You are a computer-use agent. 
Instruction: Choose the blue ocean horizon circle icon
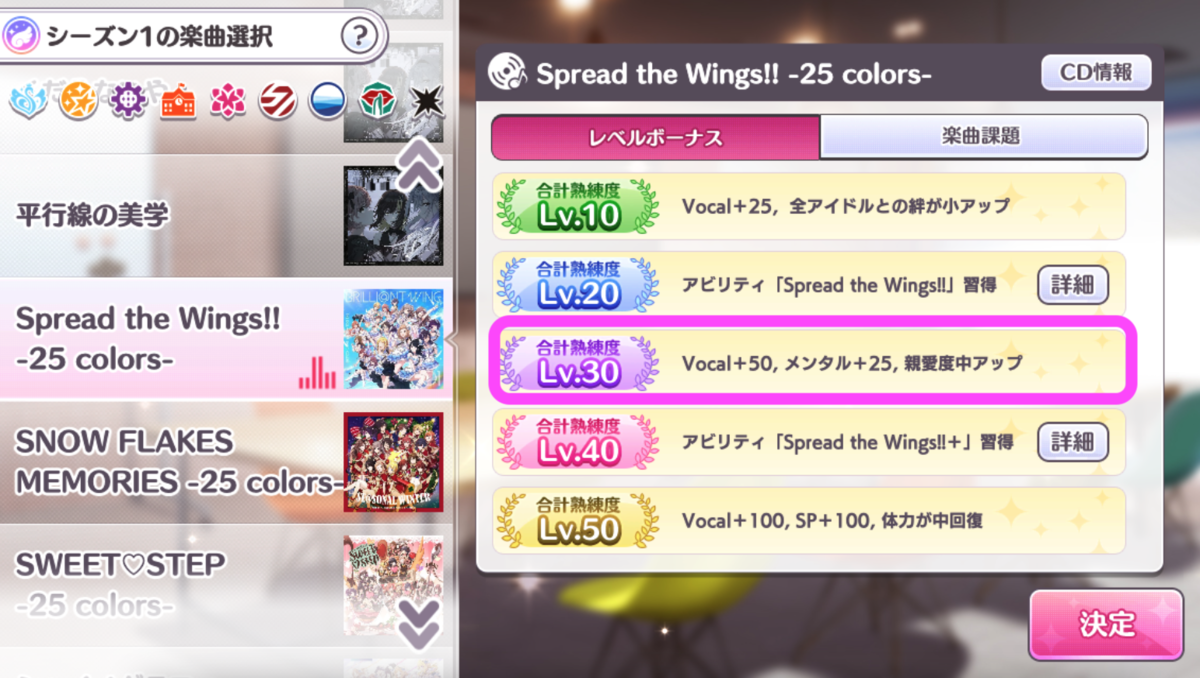328,100
